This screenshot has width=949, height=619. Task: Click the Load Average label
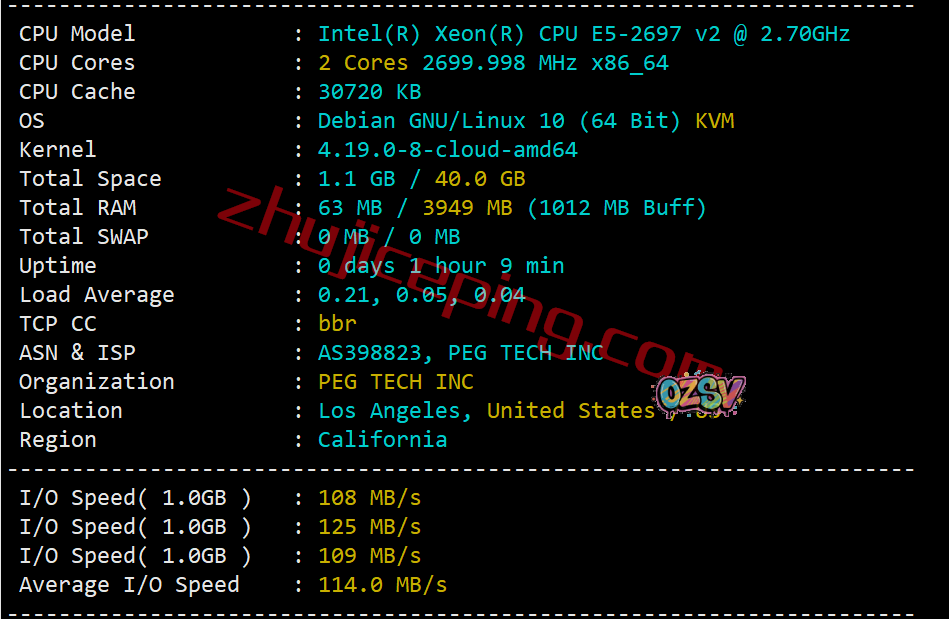(97, 295)
